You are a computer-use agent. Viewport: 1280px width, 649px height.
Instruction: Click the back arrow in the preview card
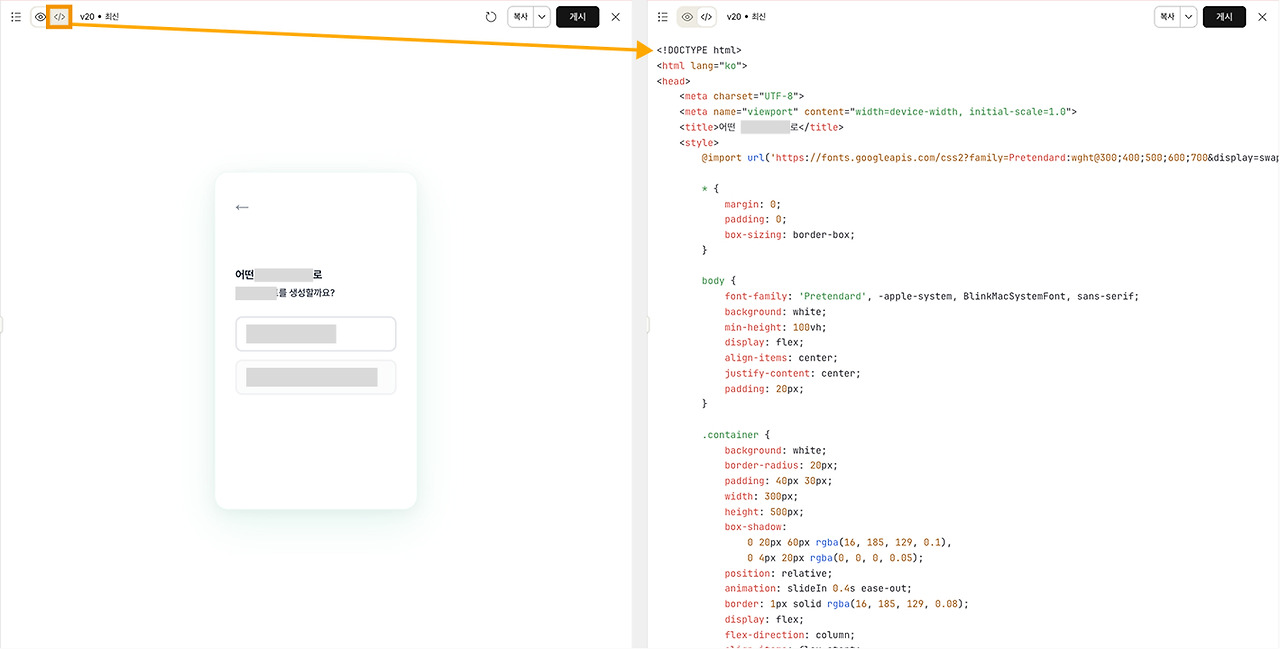click(x=242, y=207)
